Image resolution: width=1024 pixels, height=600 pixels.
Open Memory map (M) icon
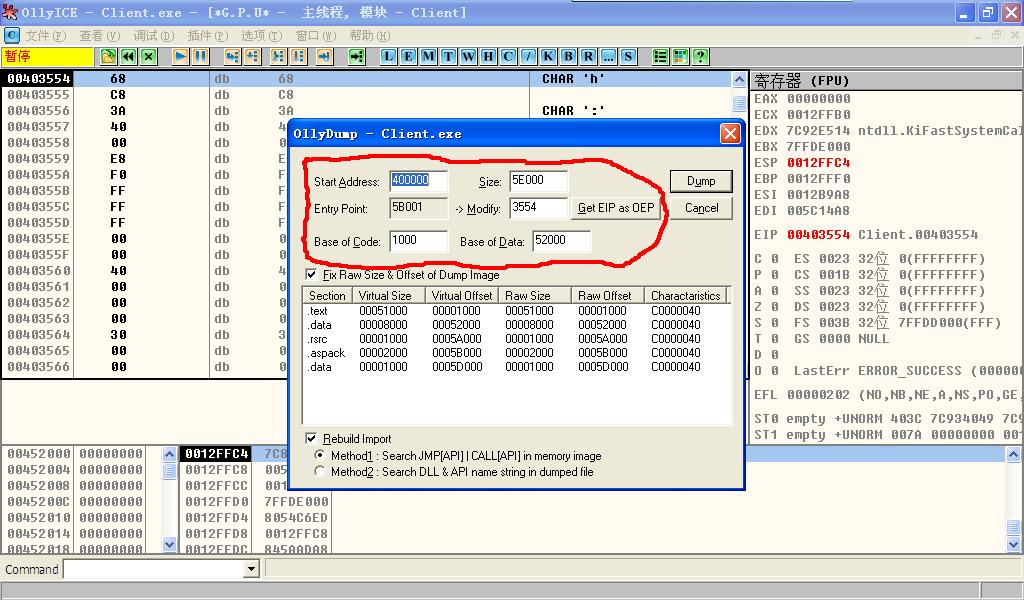click(x=428, y=56)
